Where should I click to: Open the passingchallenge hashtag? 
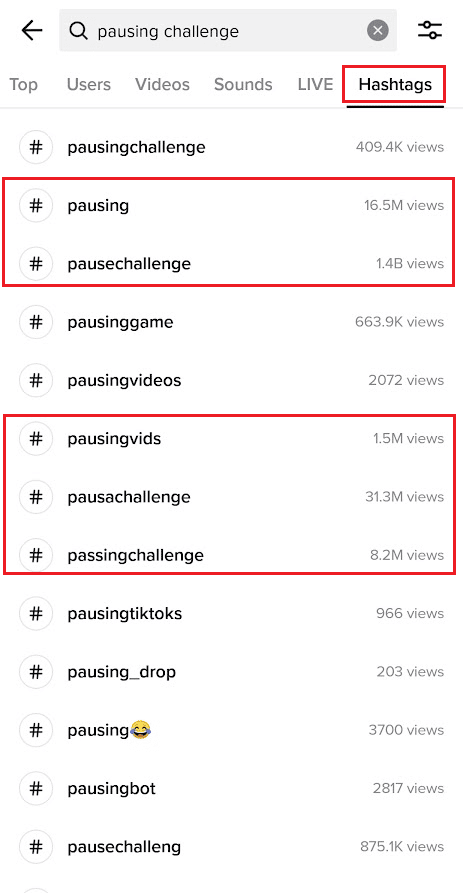(231, 555)
